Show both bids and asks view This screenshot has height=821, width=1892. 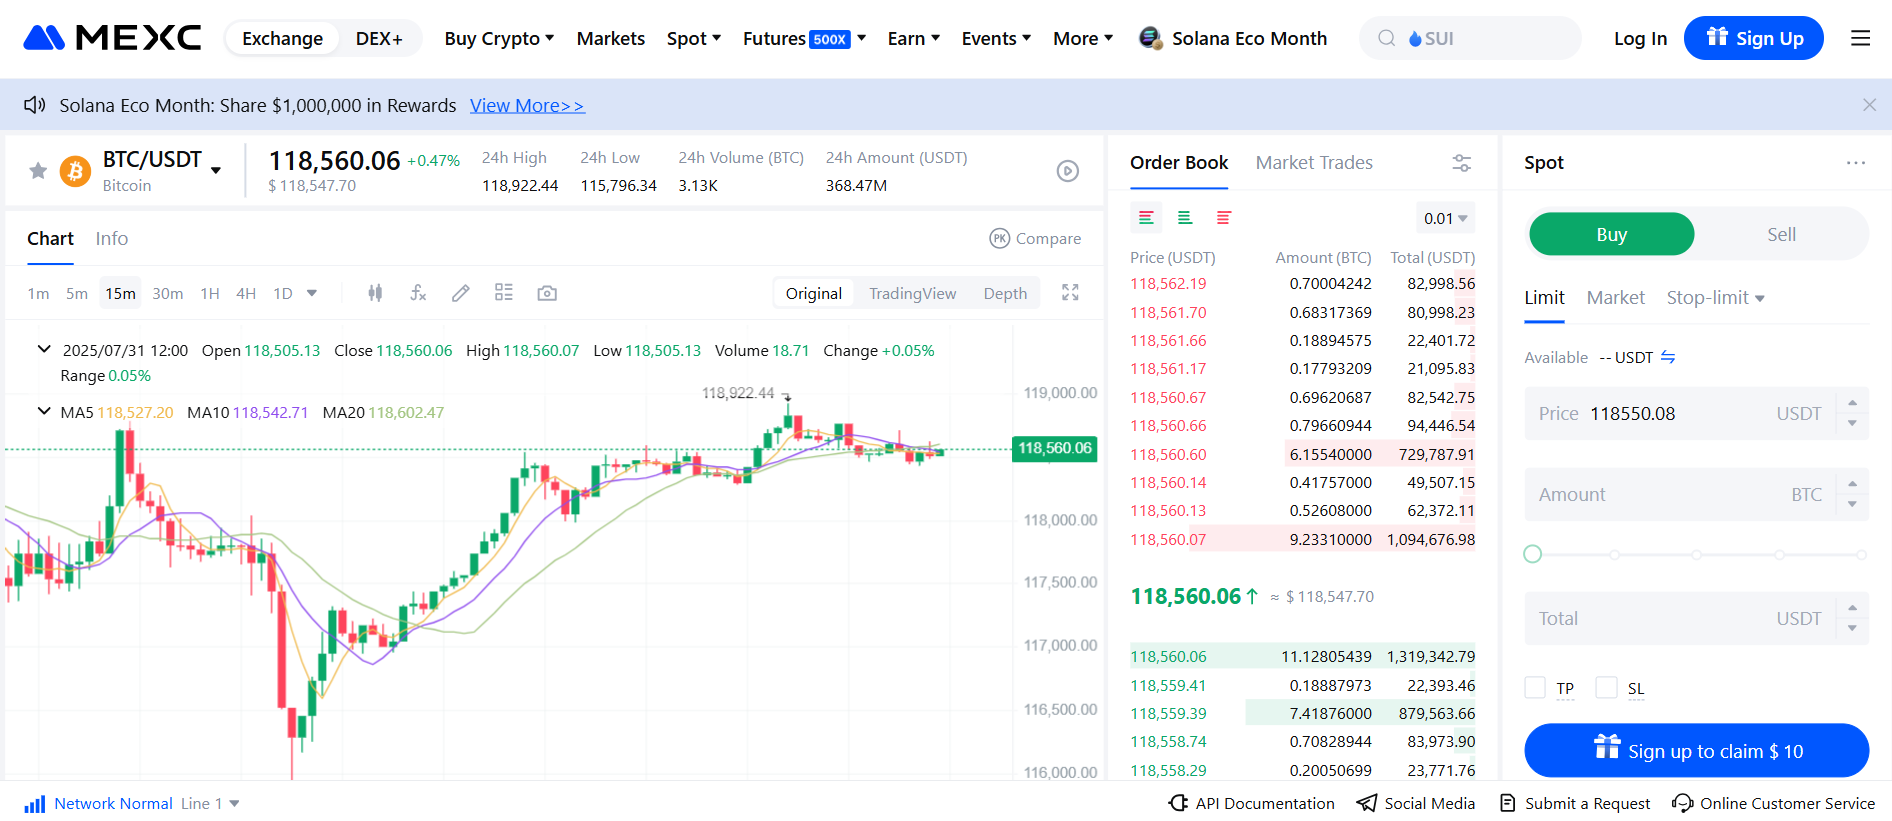point(1146,217)
